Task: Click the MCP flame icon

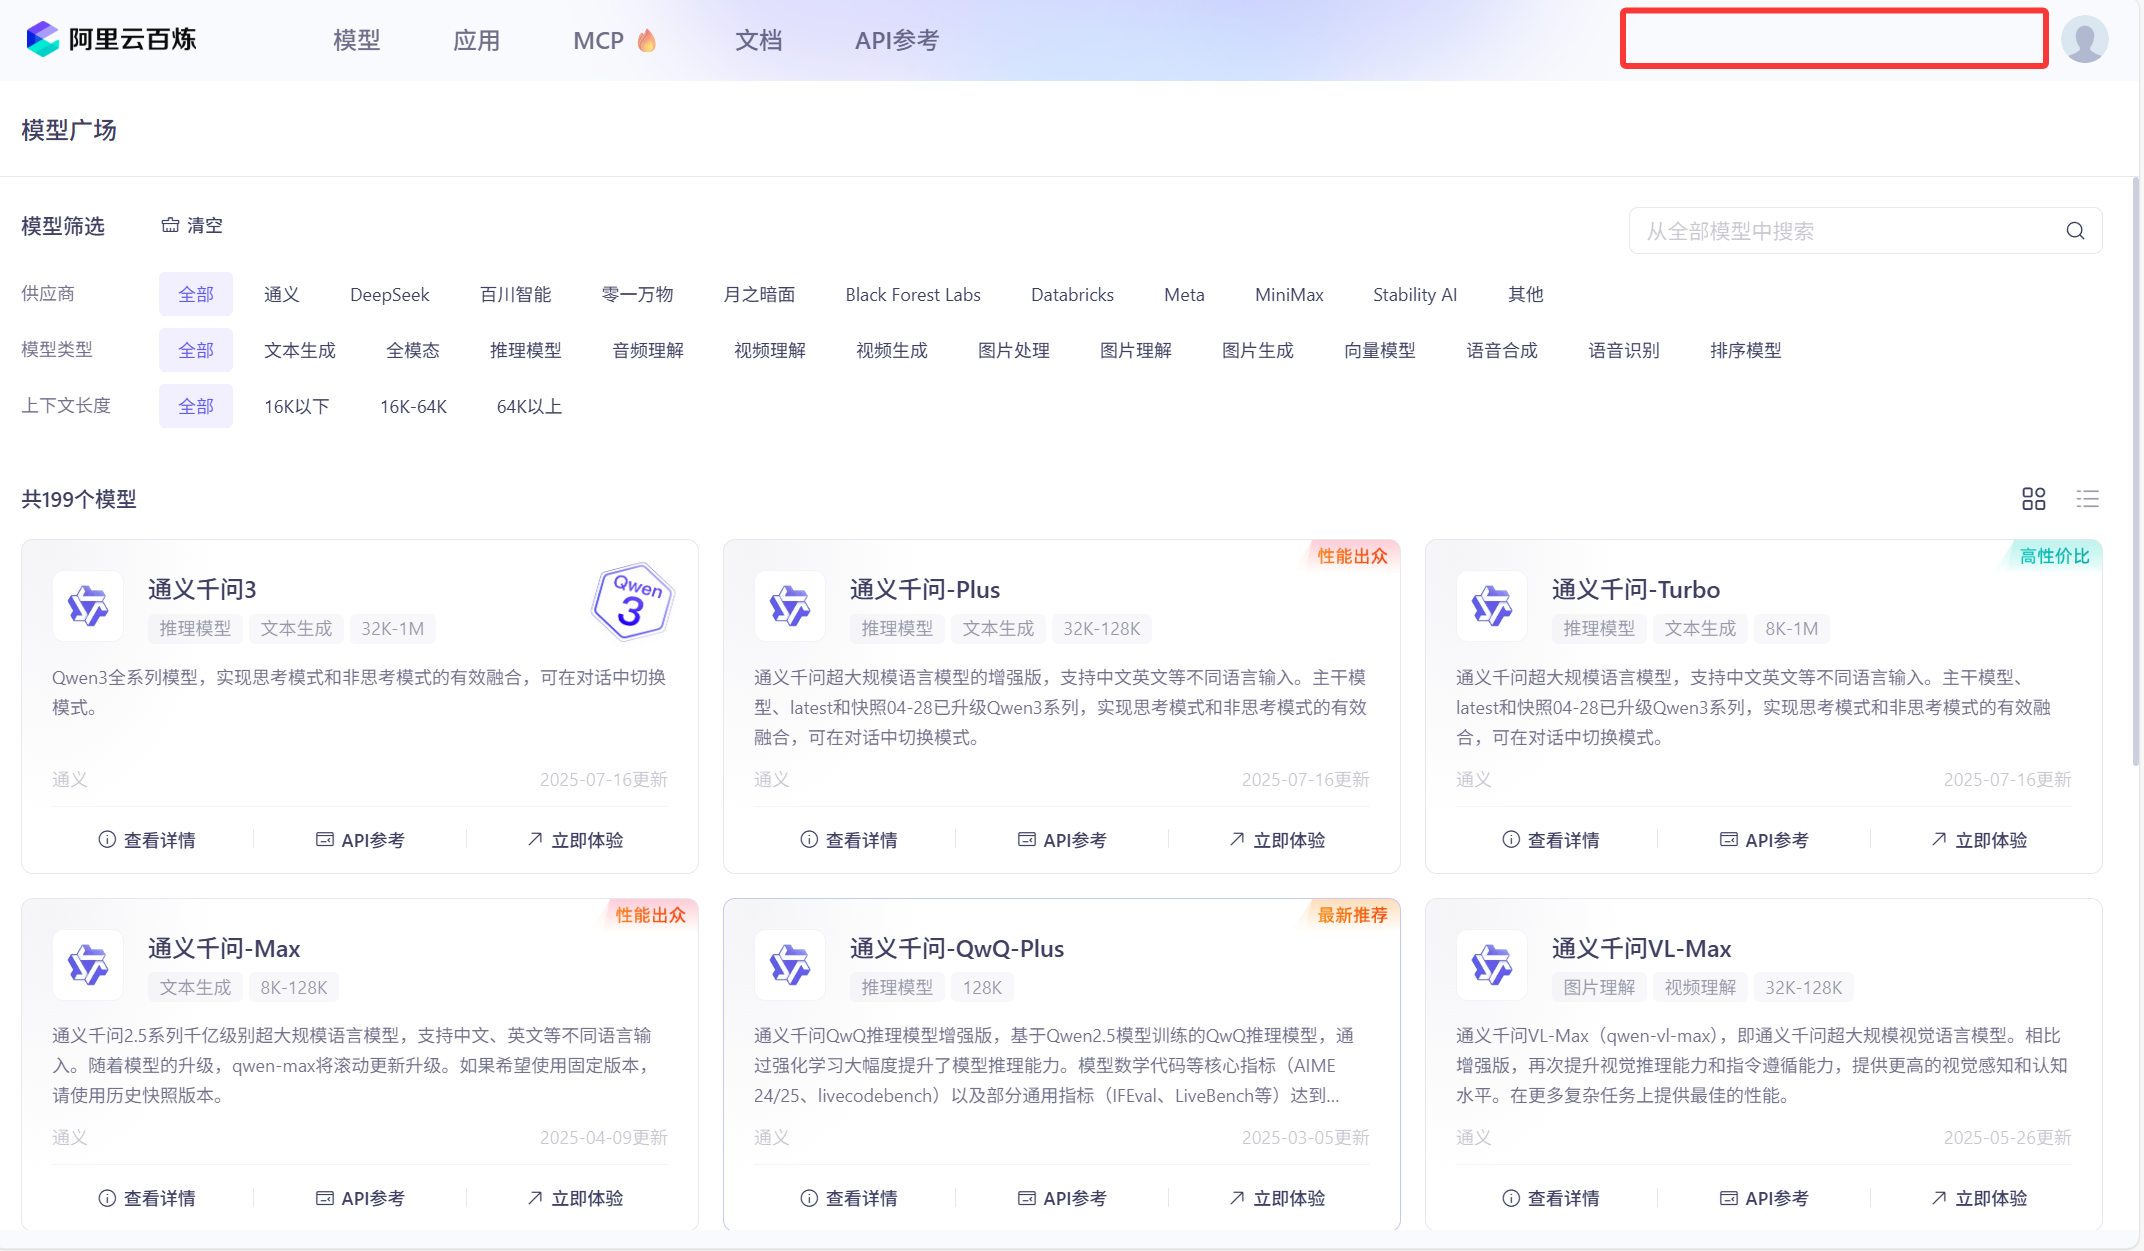Action: click(647, 40)
